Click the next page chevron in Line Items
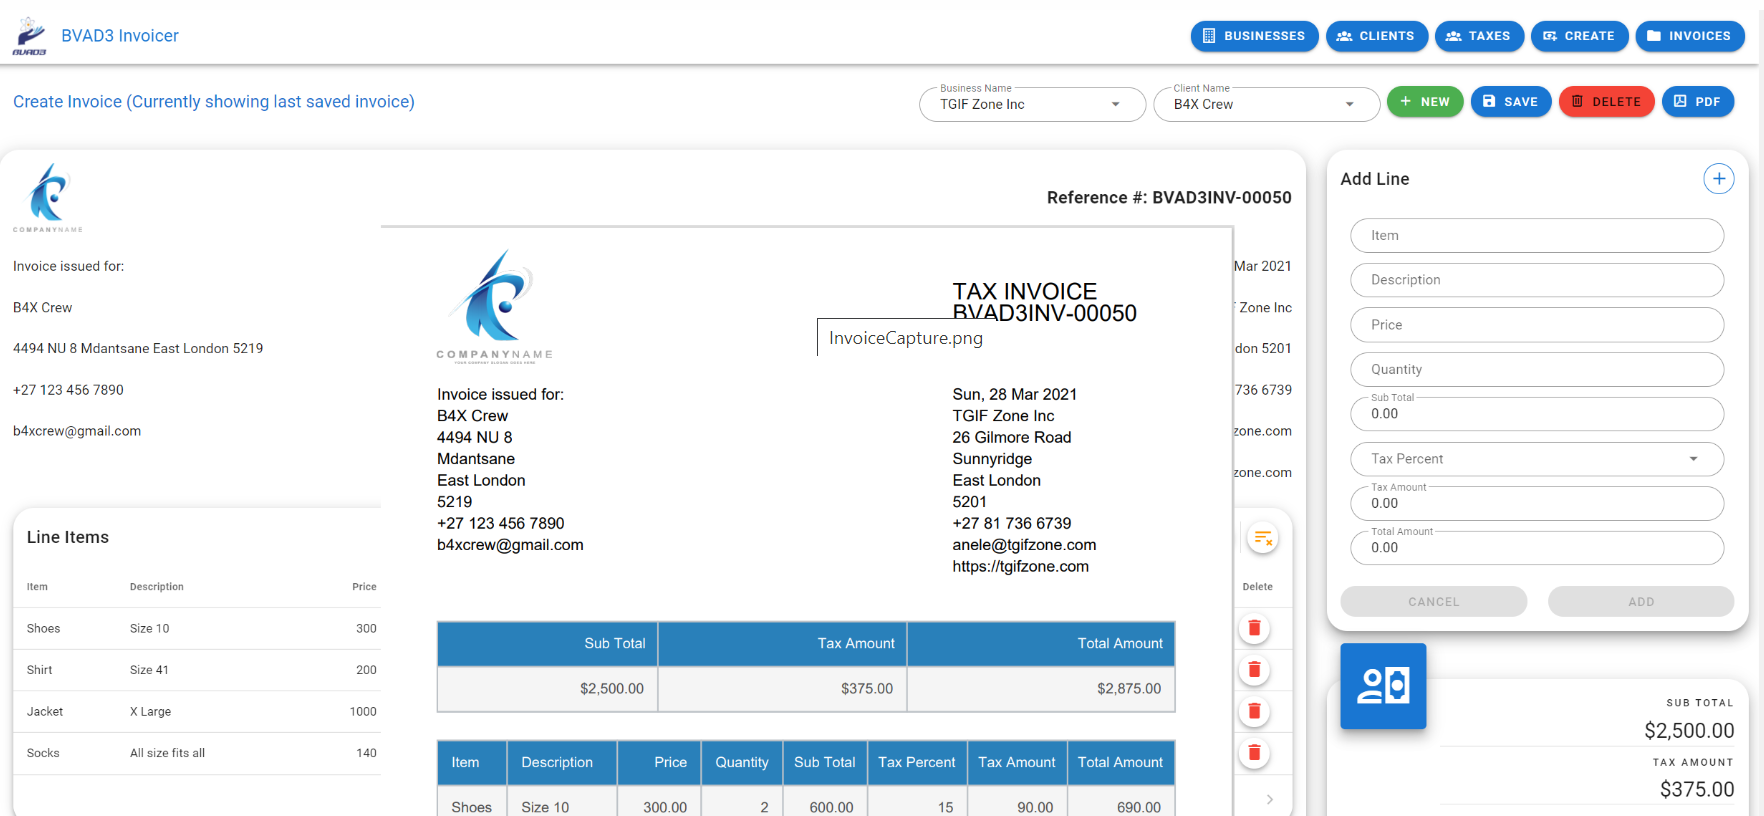 coord(1269,799)
